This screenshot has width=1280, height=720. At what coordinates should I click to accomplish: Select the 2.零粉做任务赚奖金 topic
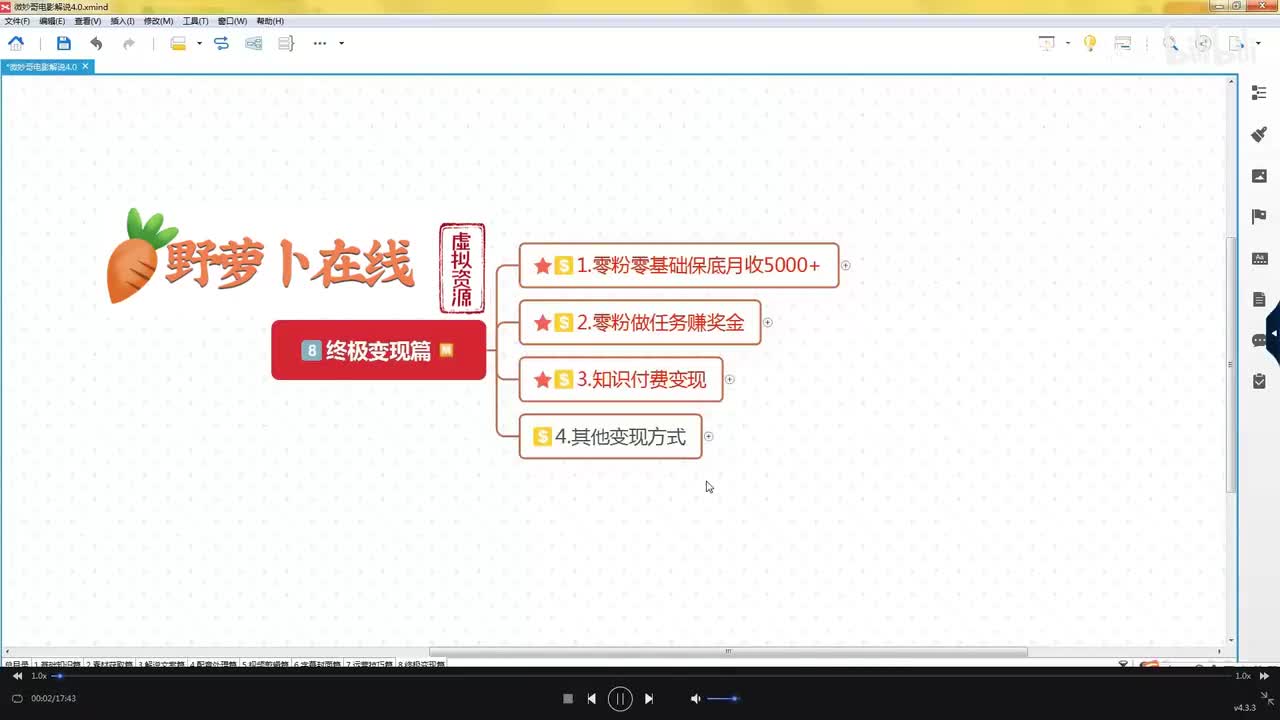tap(640, 323)
